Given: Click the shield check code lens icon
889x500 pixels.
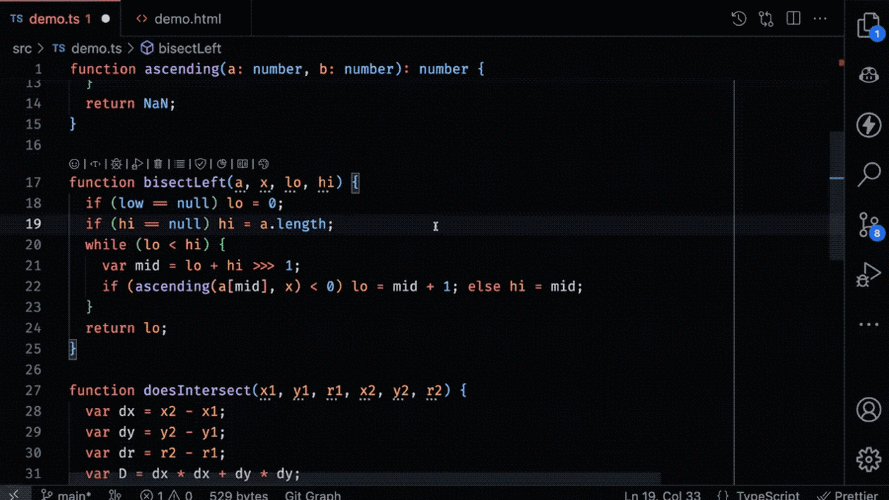Looking at the screenshot, I should 201,164.
